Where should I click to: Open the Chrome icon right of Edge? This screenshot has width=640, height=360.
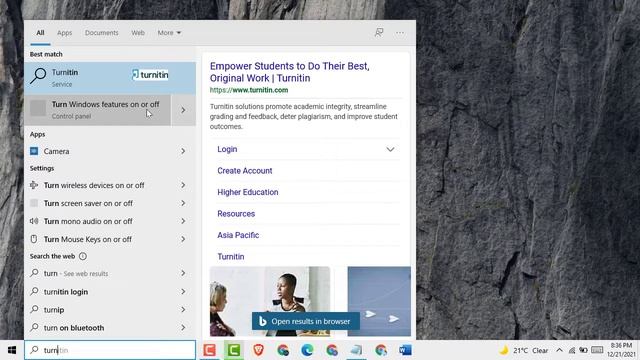[x=332, y=350]
